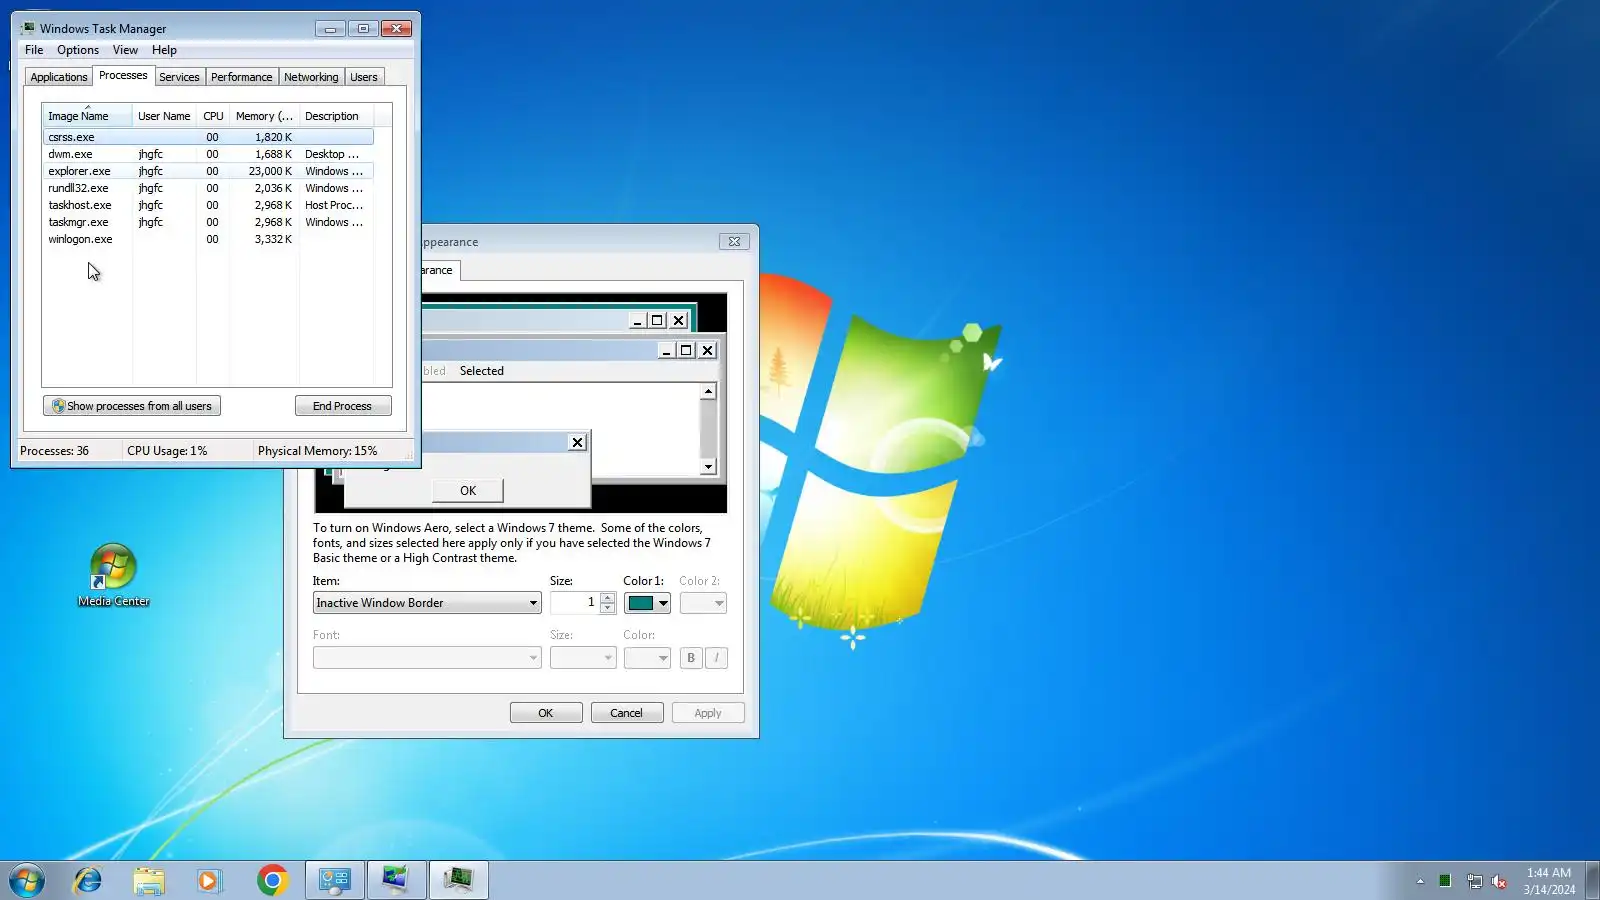Sort processes by Memory column

(x=264, y=116)
